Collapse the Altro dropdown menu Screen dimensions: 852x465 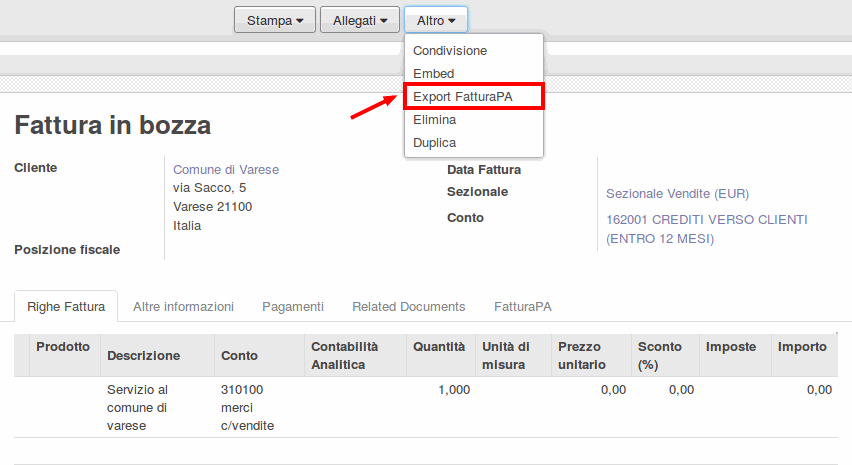(435, 20)
